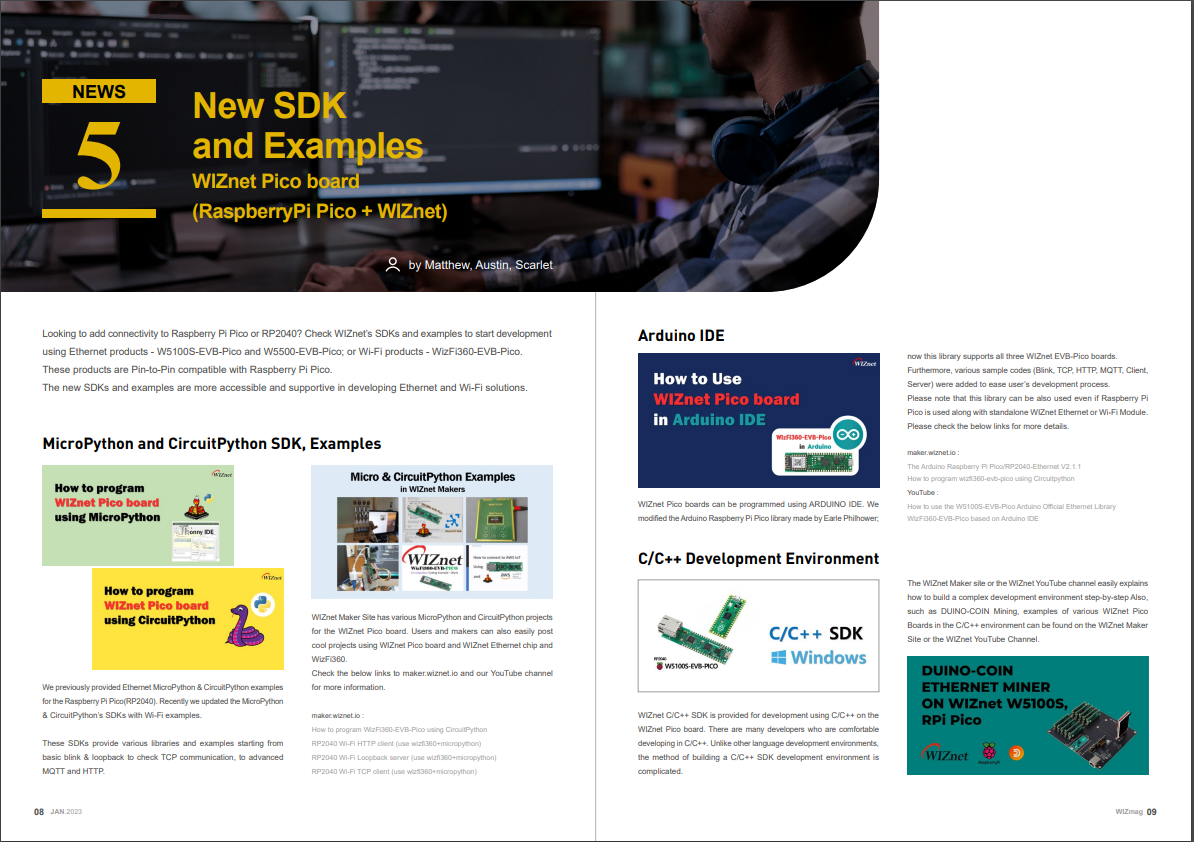Click the yellow 'NEWS' badge
The width and height of the screenshot is (1194, 842).
point(99,91)
